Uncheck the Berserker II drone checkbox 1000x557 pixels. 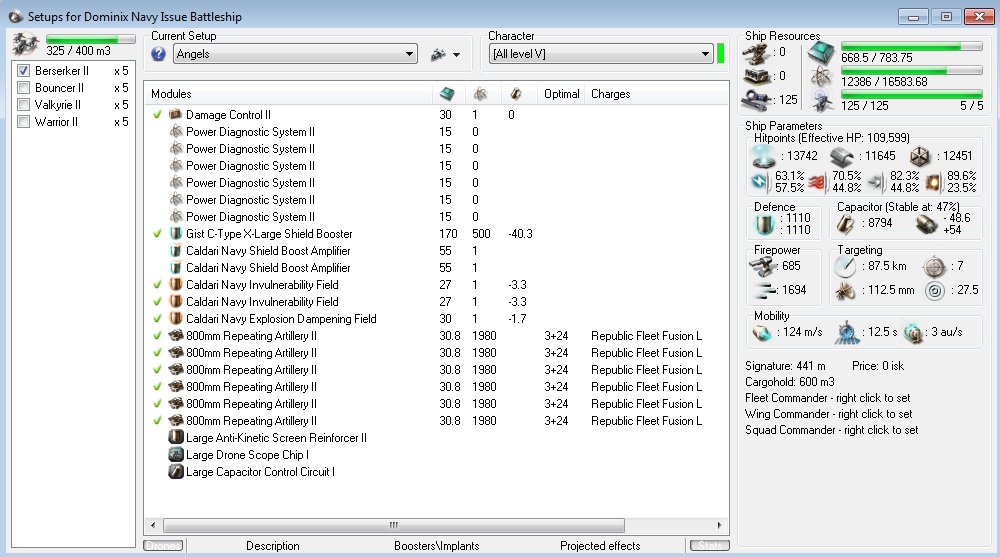[24, 71]
